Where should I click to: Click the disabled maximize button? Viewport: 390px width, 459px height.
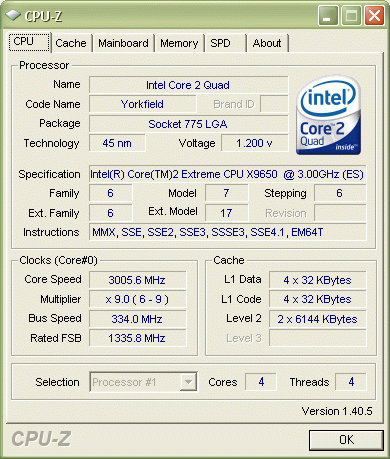click(351, 16)
